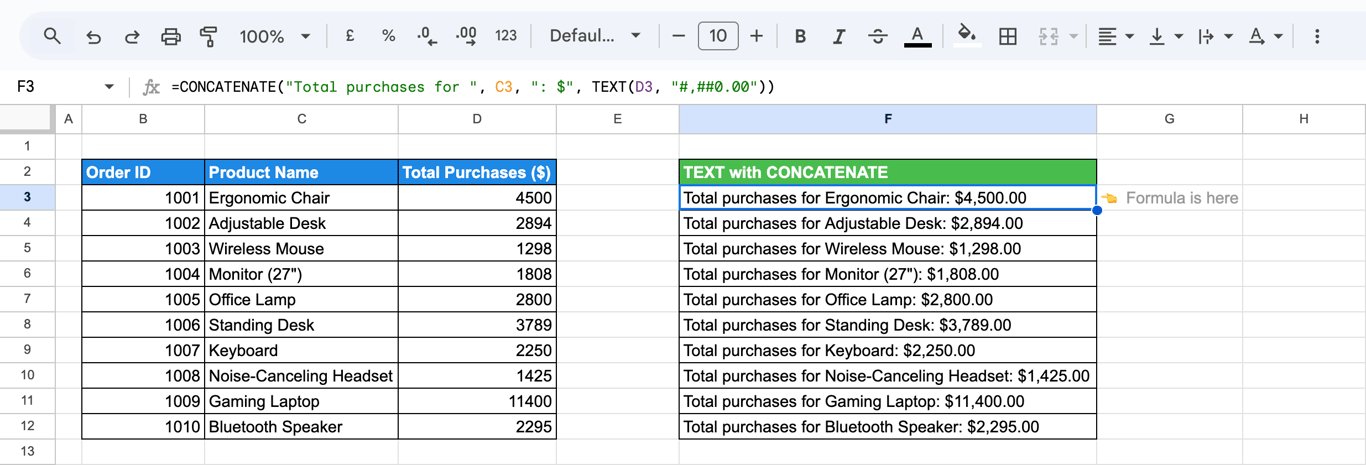Open the Name box dropdown arrow
This screenshot has height=465, width=1366.
point(109,87)
